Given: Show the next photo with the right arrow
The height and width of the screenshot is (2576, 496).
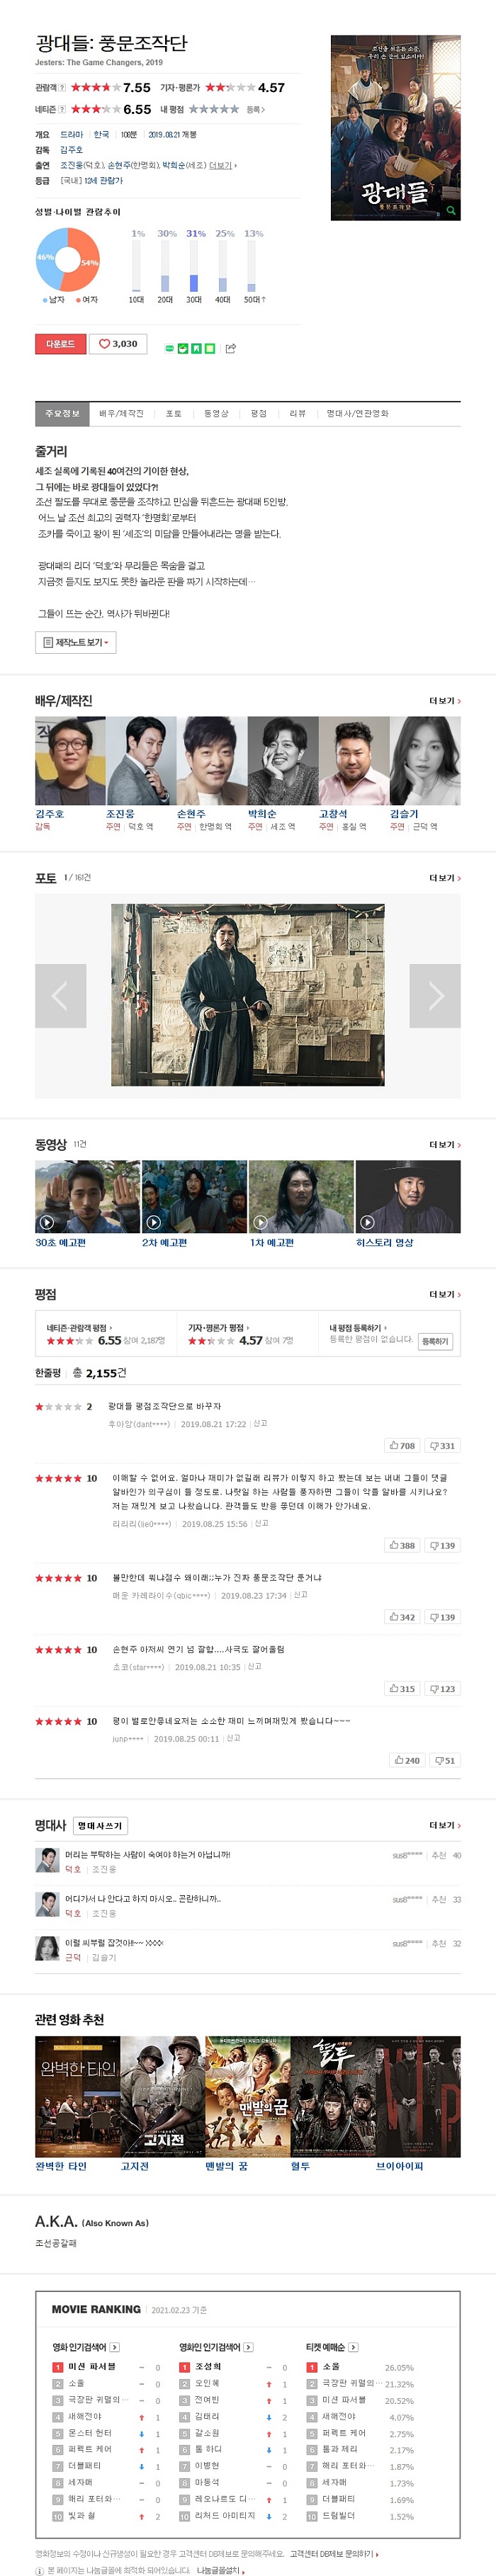Looking at the screenshot, I should 435,996.
